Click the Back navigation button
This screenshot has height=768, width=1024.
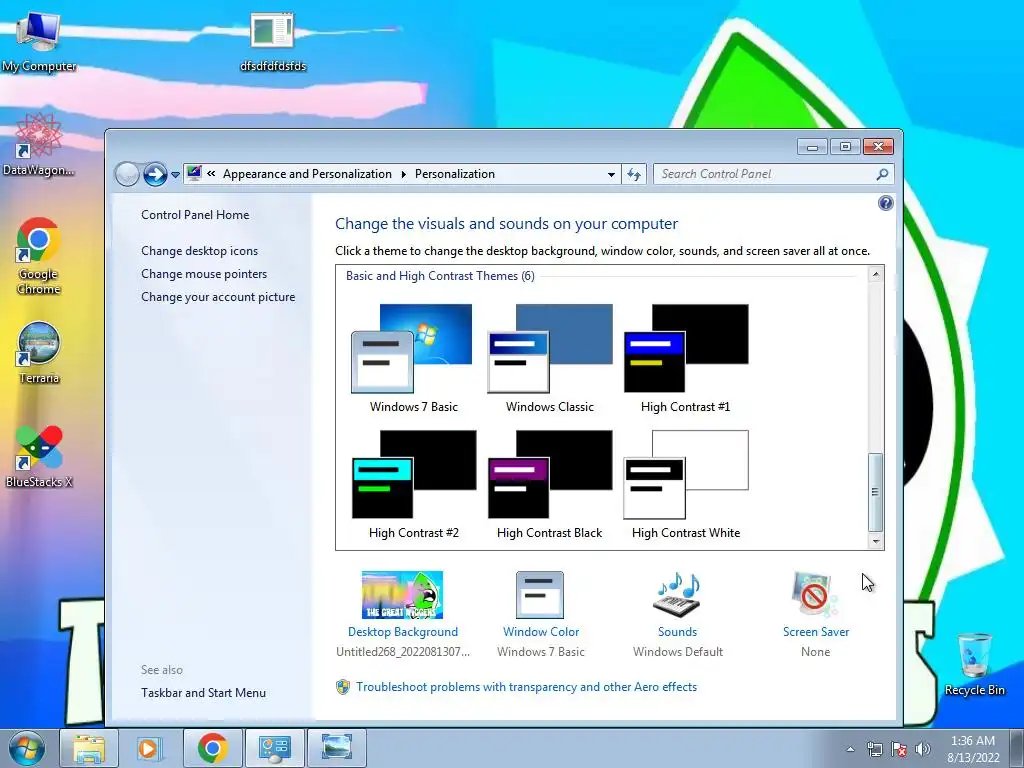tap(127, 174)
